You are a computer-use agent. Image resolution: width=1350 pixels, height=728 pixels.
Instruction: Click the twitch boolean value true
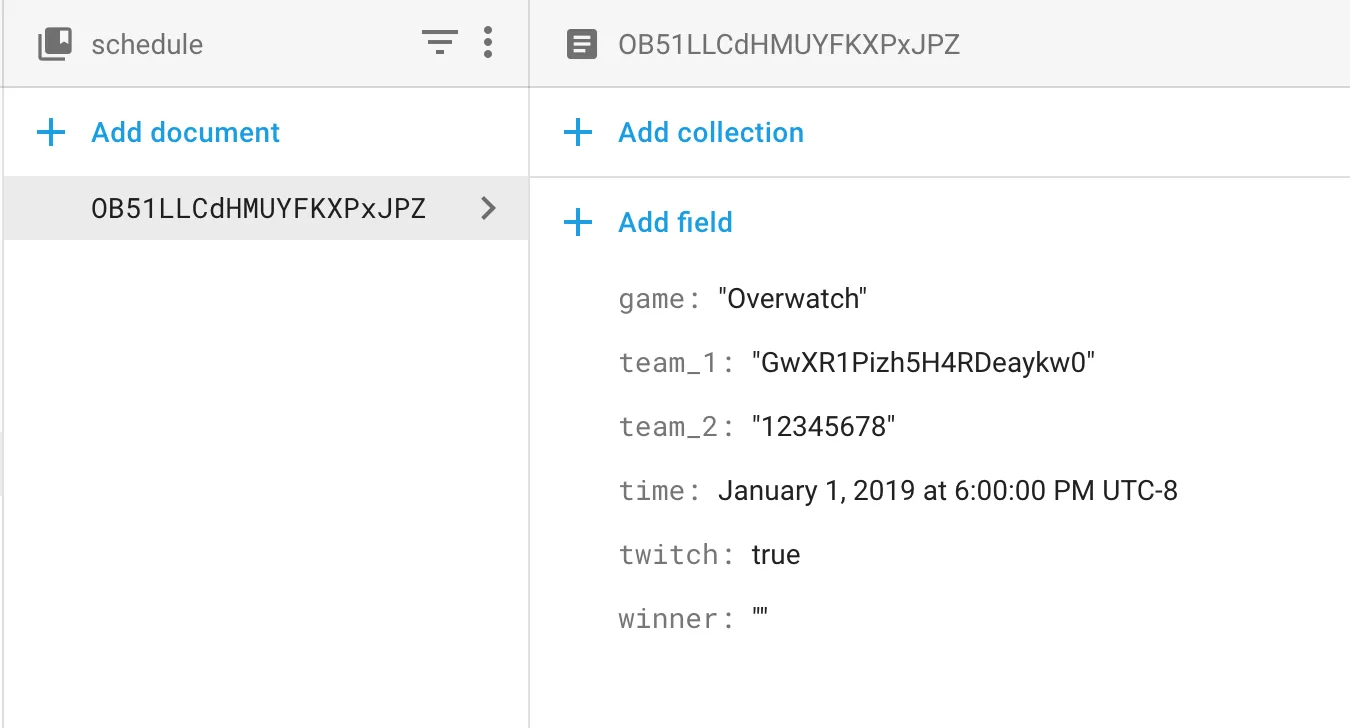click(x=776, y=555)
